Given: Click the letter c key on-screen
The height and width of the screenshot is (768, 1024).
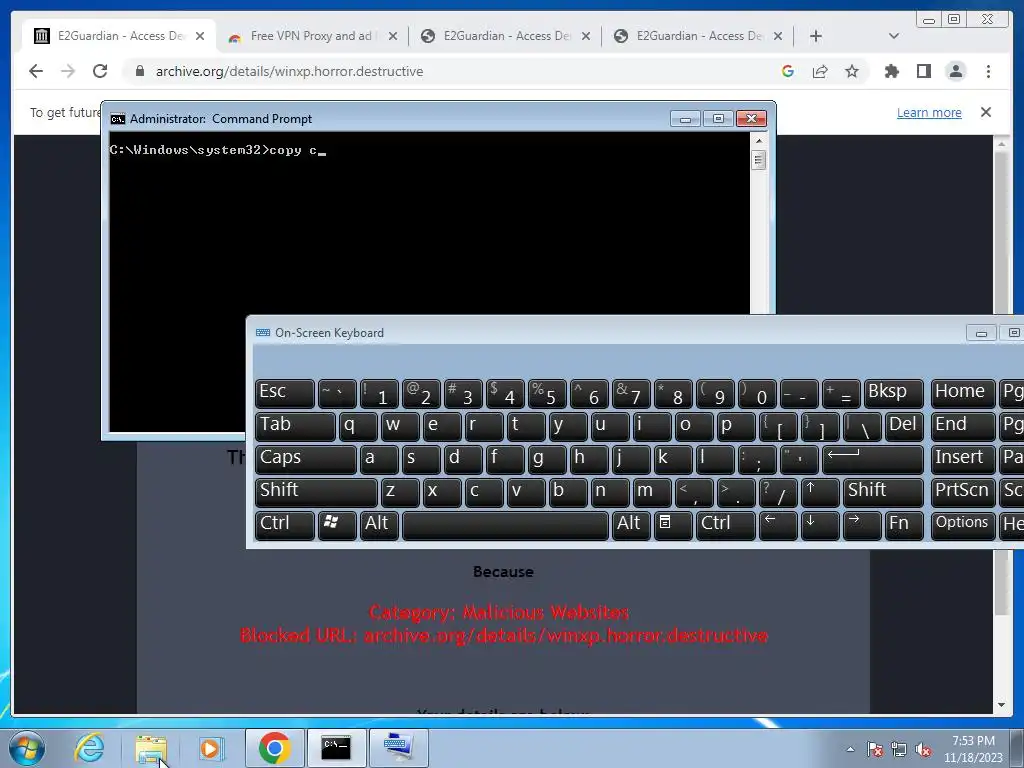Looking at the screenshot, I should point(484,492).
